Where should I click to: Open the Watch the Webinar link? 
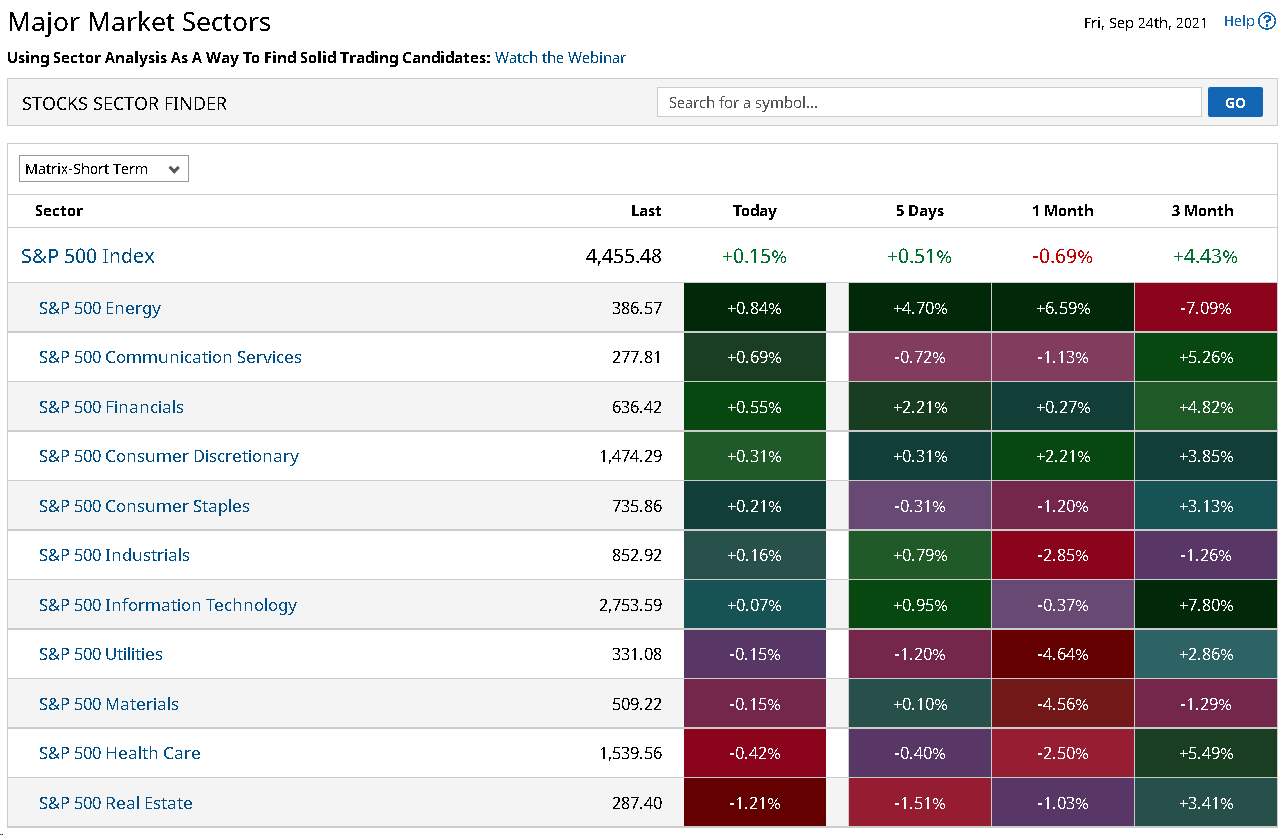tap(560, 58)
